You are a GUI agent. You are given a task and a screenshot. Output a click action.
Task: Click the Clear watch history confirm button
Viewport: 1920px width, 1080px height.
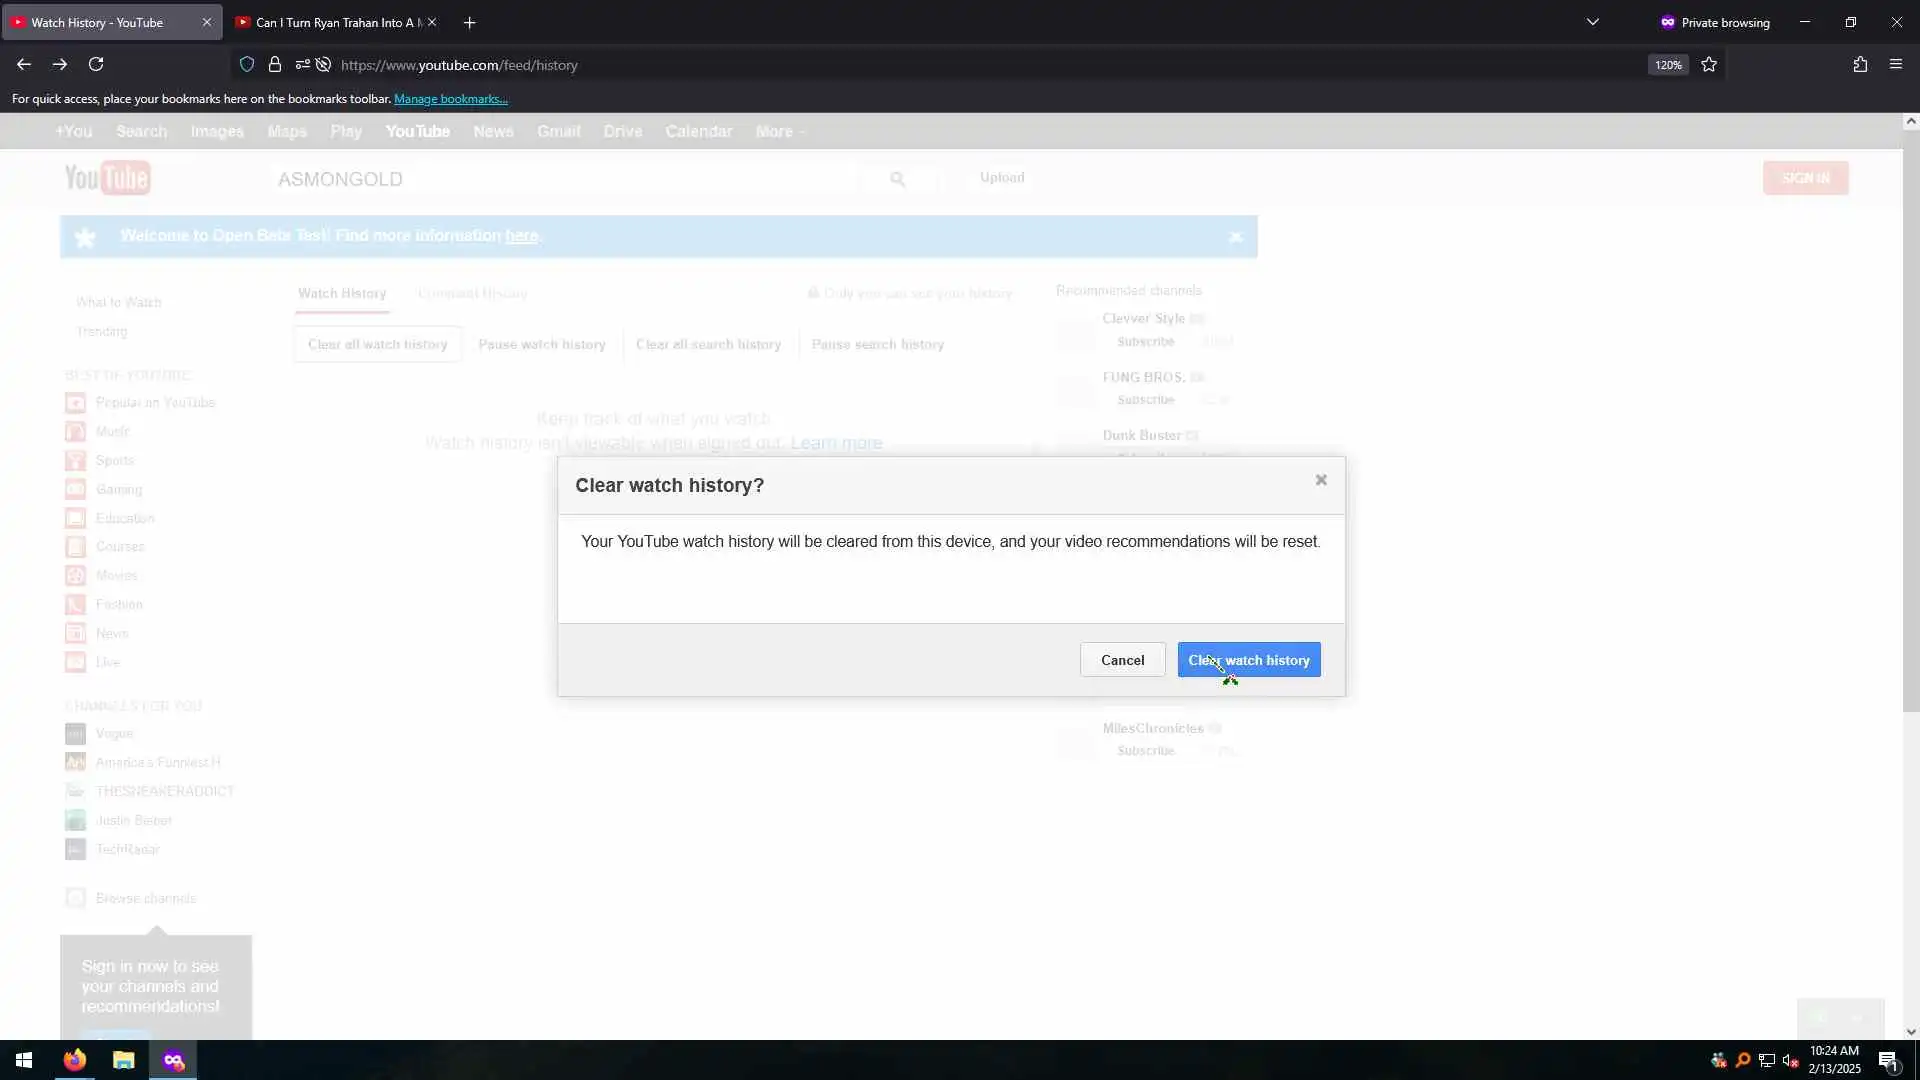click(1248, 660)
